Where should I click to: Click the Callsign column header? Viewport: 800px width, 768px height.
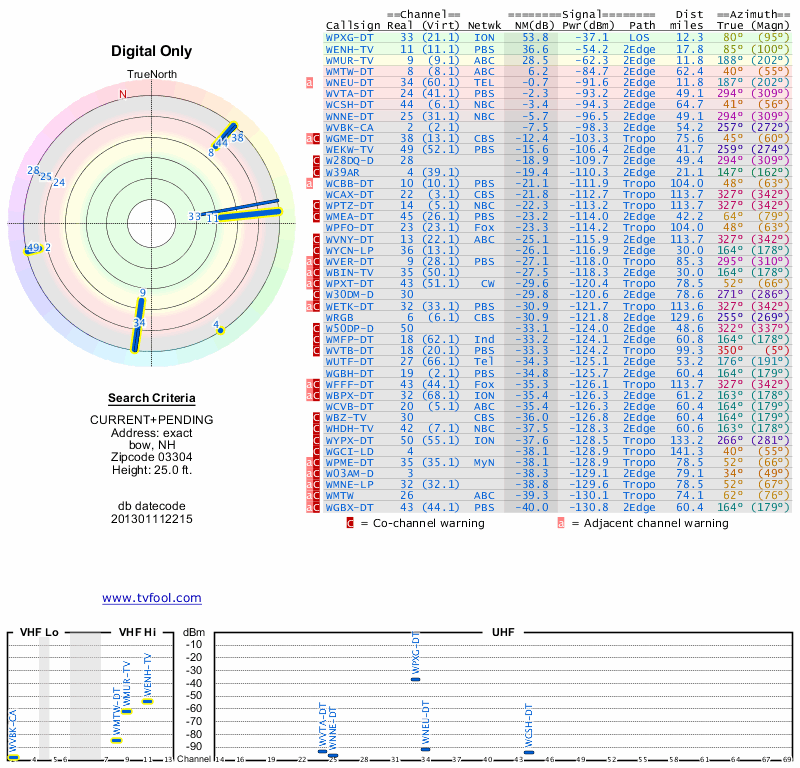[353, 24]
